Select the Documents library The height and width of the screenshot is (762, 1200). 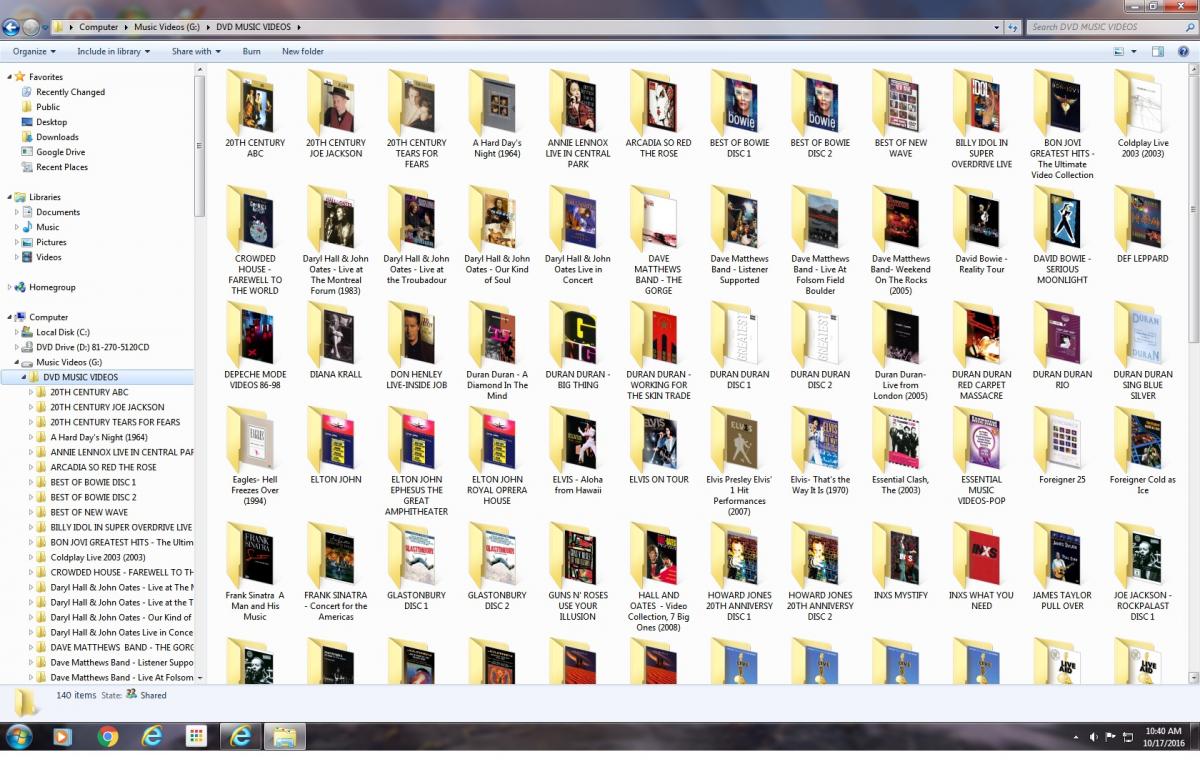(58, 212)
